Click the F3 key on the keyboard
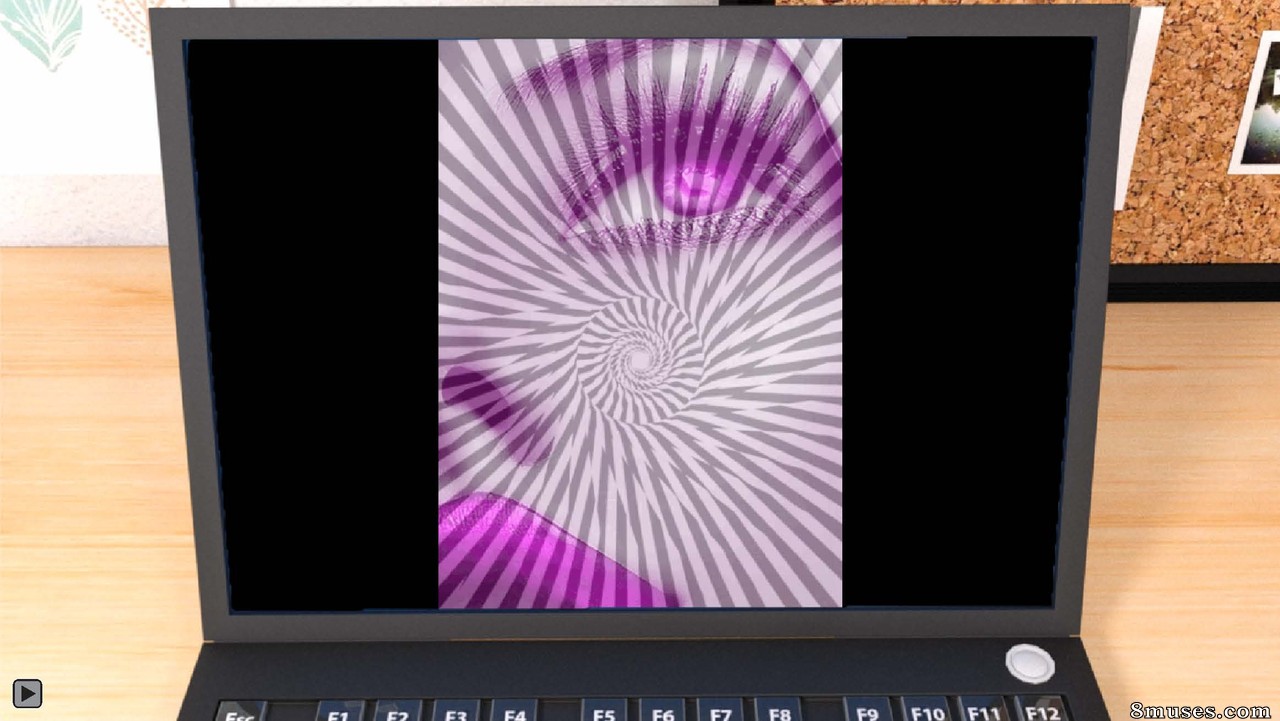1280x721 pixels. pos(456,711)
